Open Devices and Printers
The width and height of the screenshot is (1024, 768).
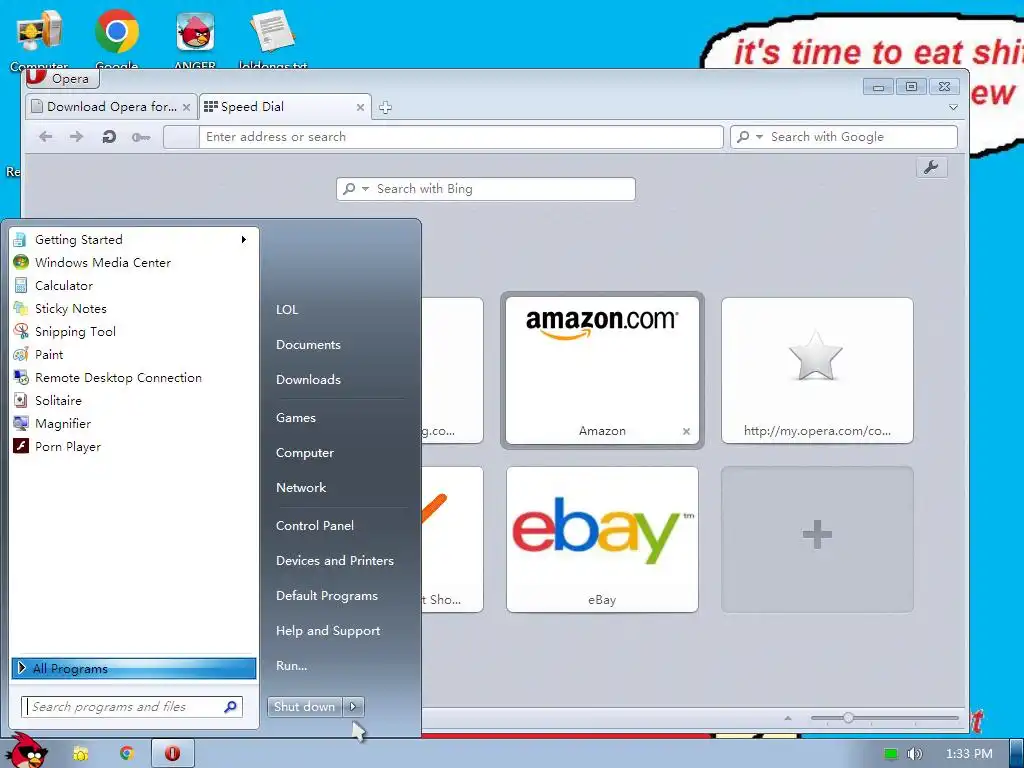334,561
